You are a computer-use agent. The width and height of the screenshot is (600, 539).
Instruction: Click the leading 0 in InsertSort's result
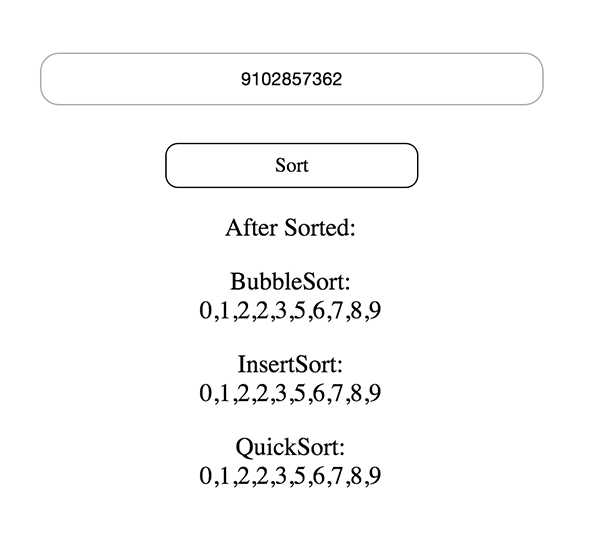pos(205,393)
